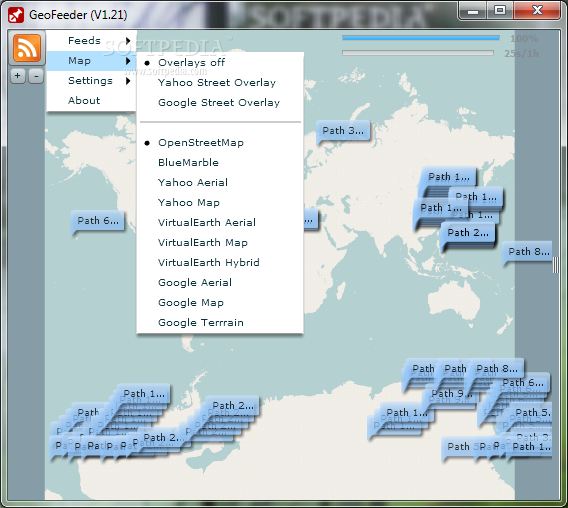This screenshot has width=568, height=508.
Task: Click the orange RSS feed icon button
Action: pyautogui.click(x=27, y=47)
